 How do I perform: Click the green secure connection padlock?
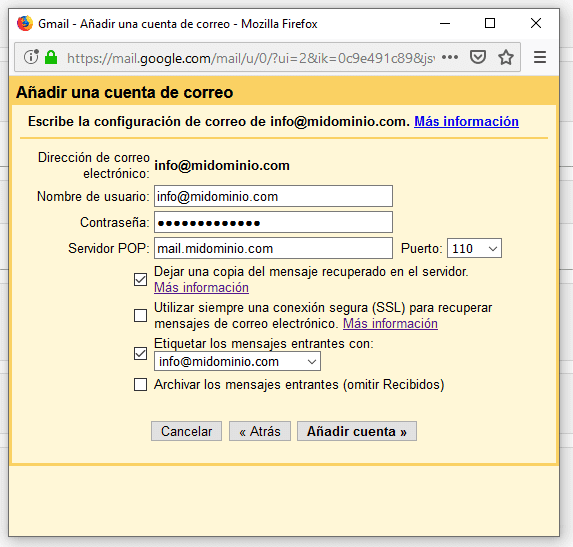(51, 57)
